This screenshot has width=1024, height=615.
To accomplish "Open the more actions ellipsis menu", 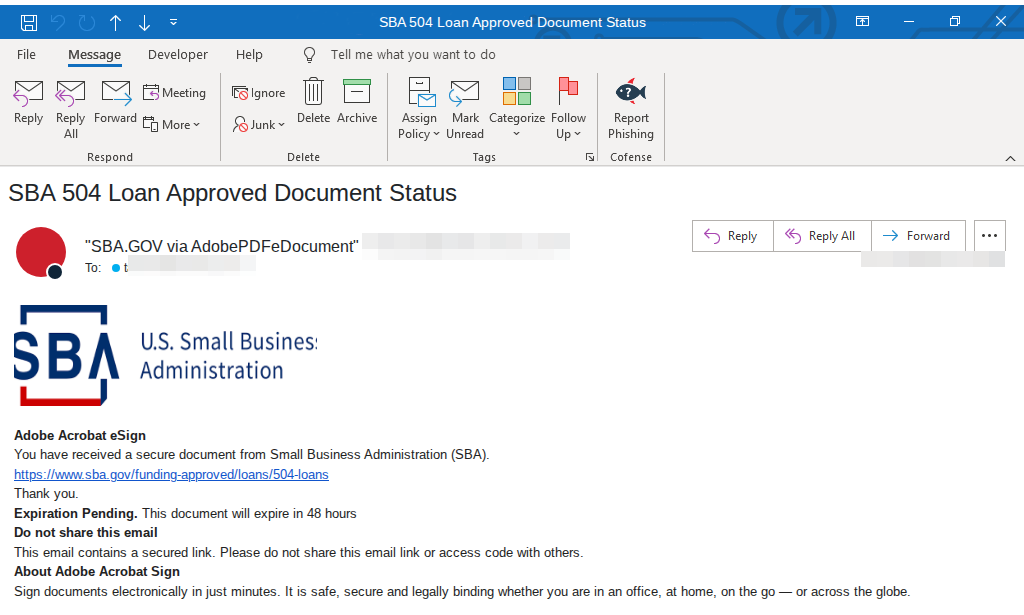I will pos(989,236).
